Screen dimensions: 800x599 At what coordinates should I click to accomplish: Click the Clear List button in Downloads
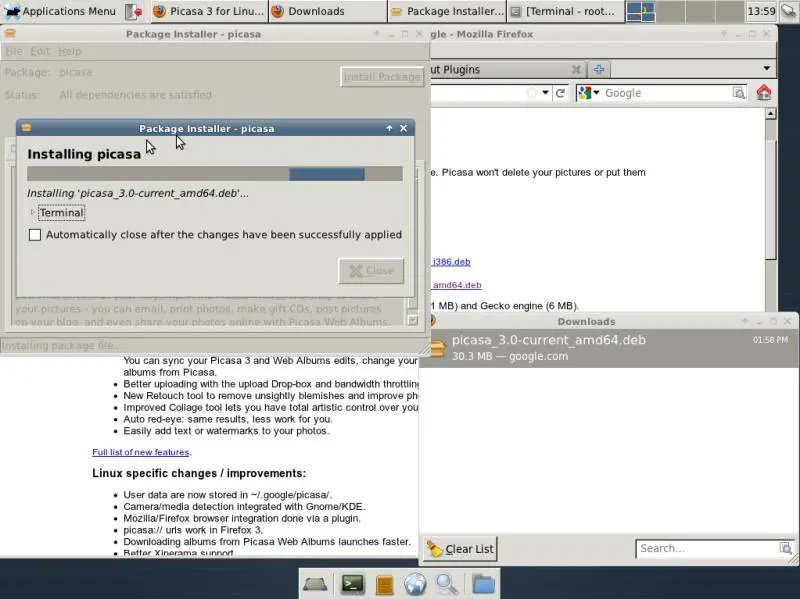[x=460, y=549]
